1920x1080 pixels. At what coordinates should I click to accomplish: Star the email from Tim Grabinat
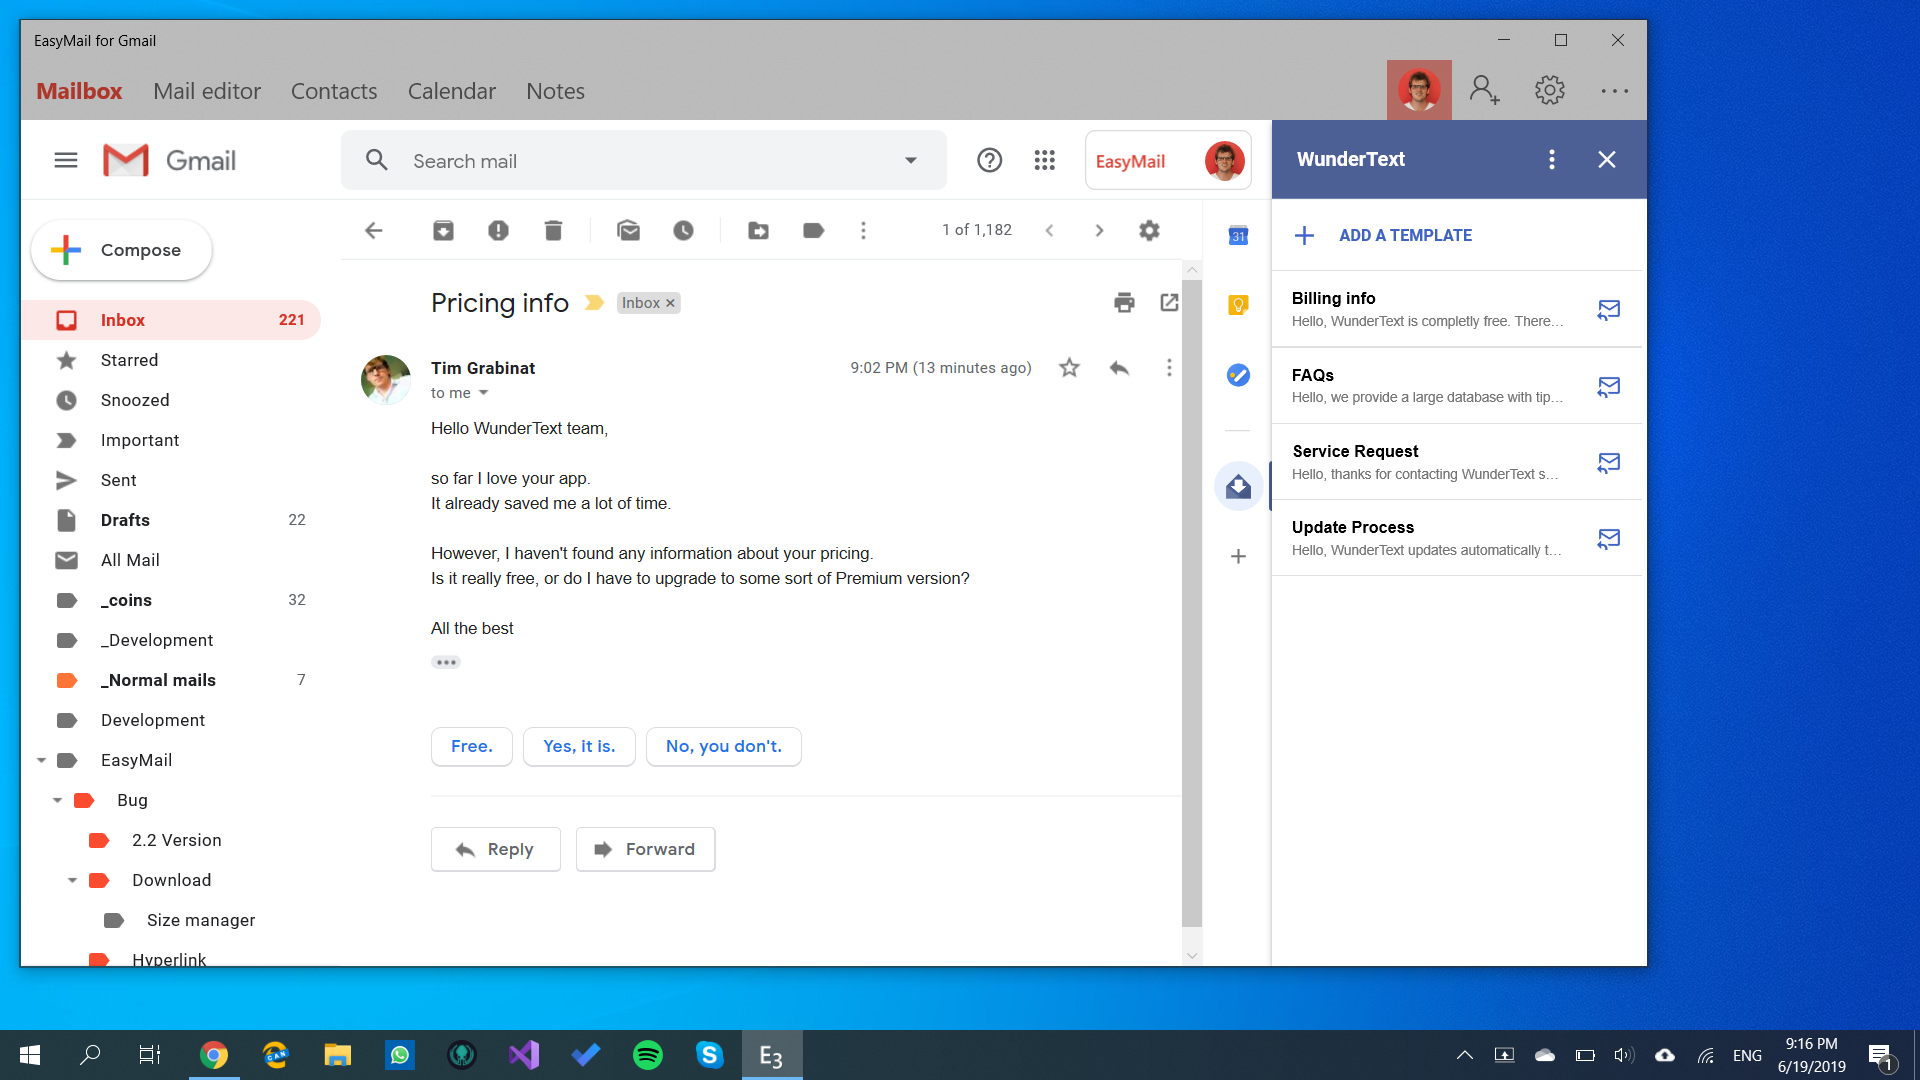(1069, 367)
